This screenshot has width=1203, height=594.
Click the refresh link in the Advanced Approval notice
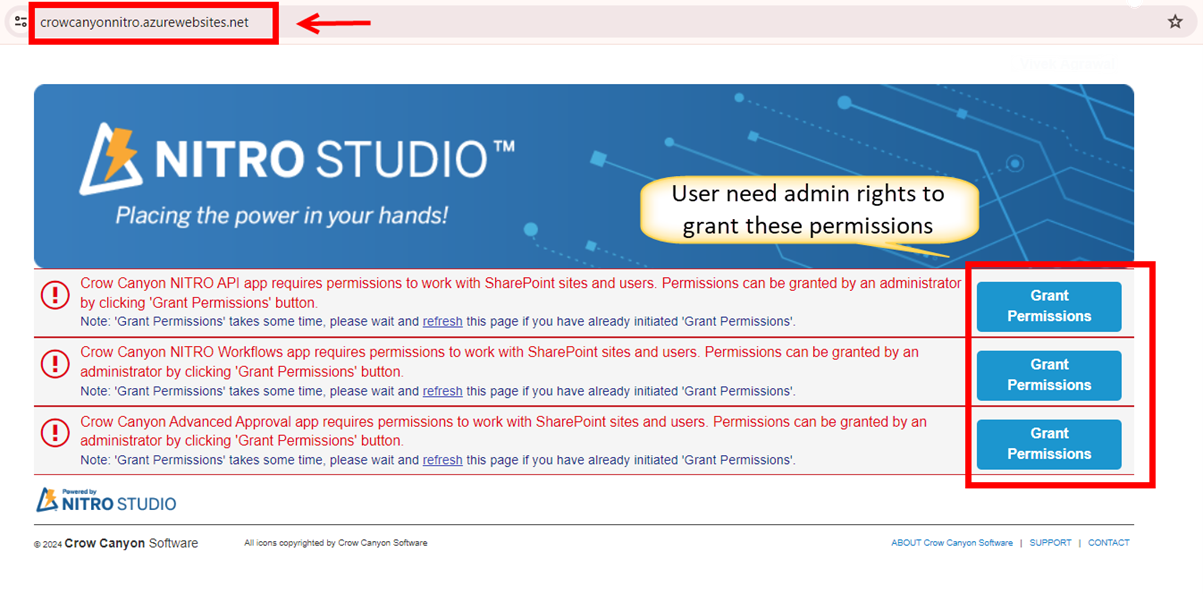(443, 459)
